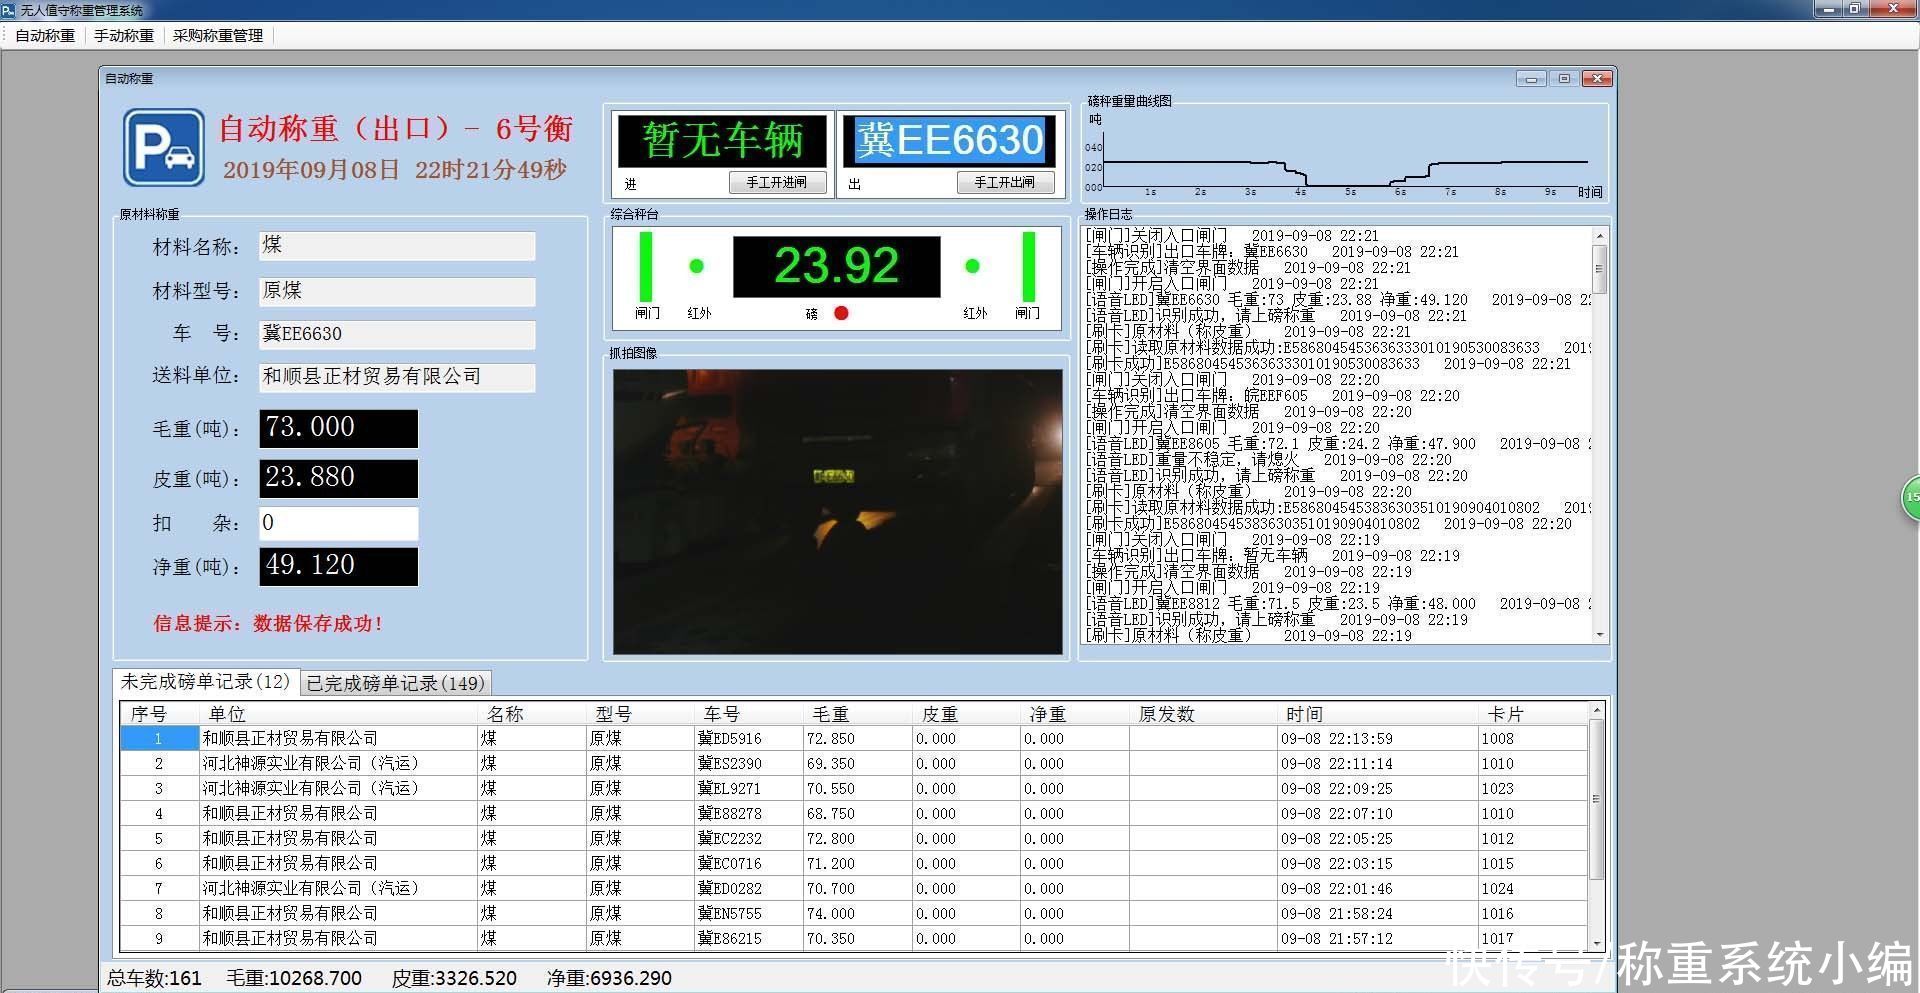The height and width of the screenshot is (993, 1920).
Task: Click the application icon in title bar
Action: [x=9, y=10]
